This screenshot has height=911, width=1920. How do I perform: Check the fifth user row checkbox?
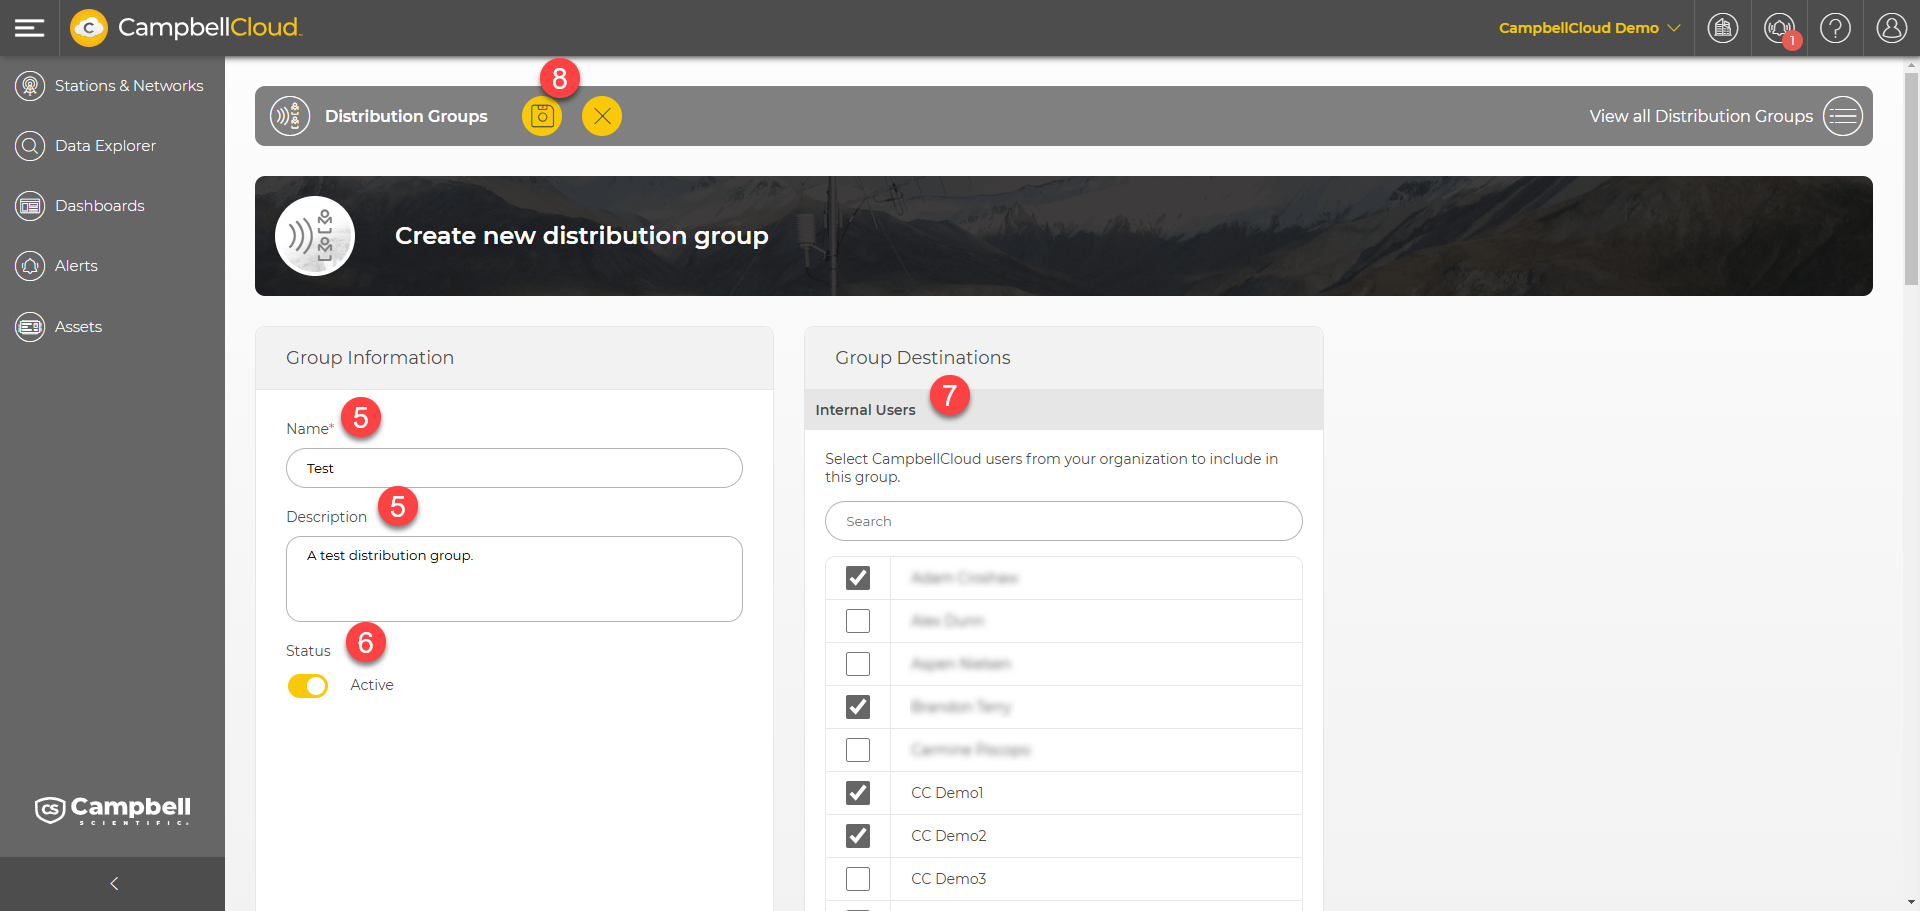(x=858, y=750)
